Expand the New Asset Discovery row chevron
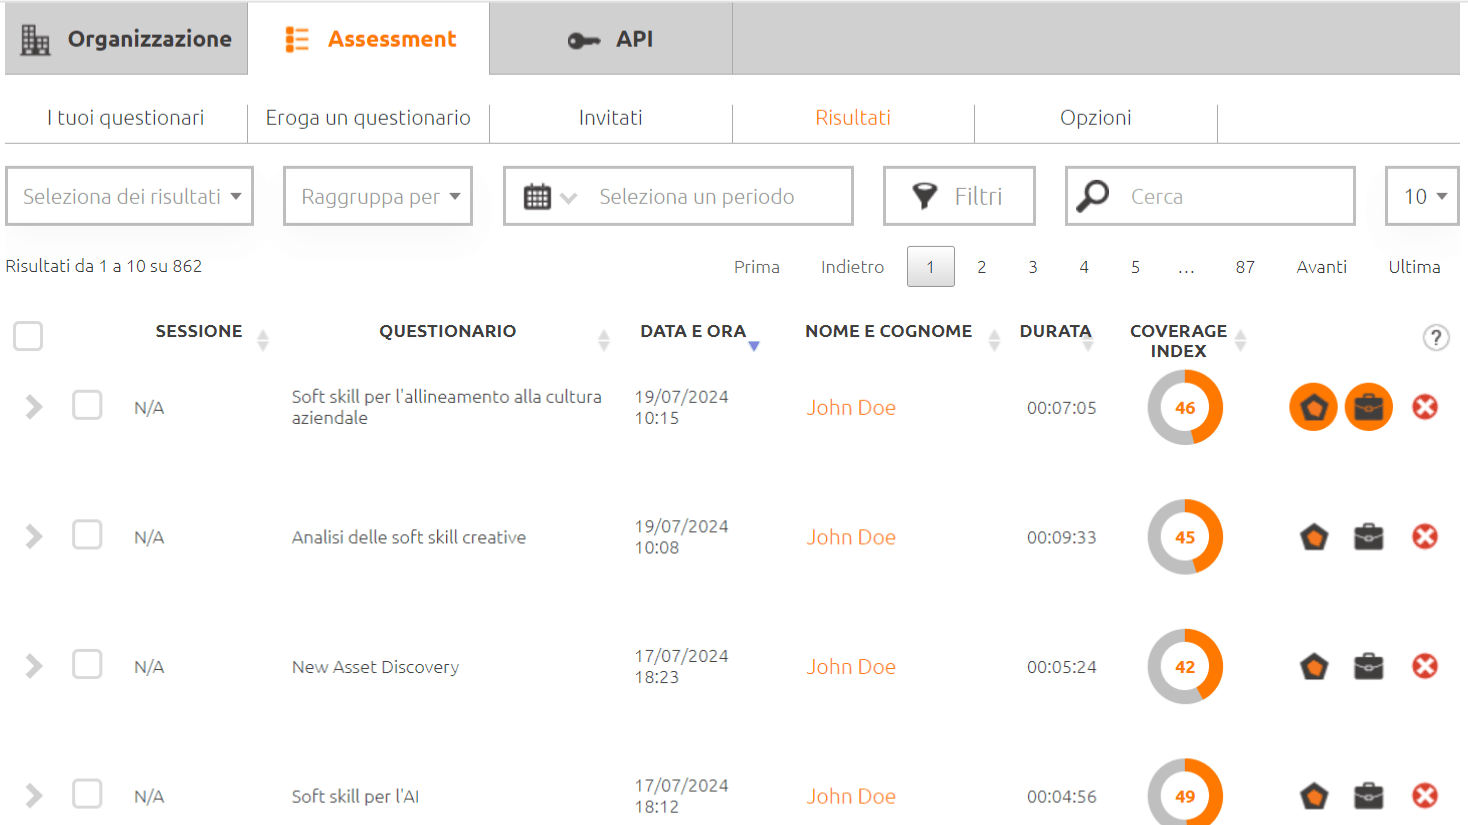The image size is (1468, 825). [34, 666]
